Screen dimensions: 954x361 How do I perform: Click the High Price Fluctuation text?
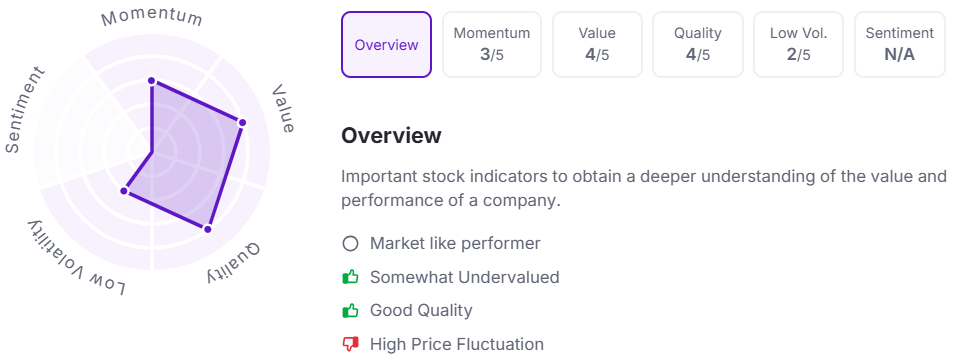[457, 345]
